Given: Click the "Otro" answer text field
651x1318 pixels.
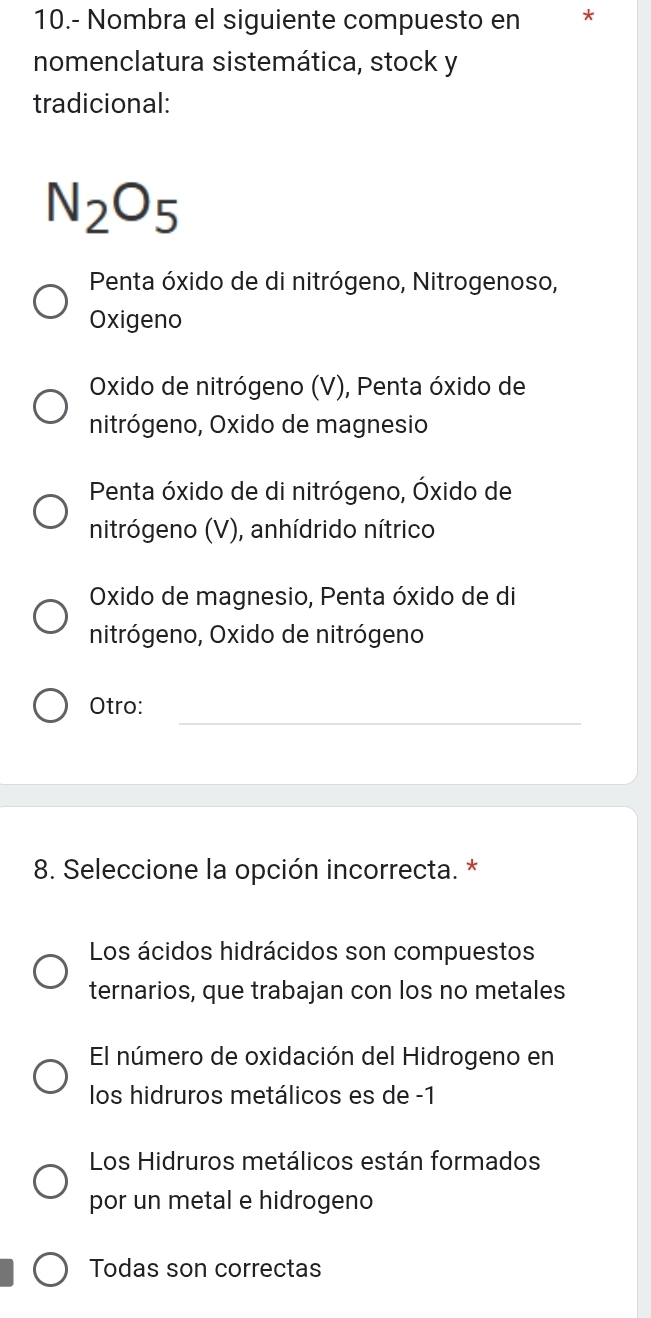Looking at the screenshot, I should click(379, 706).
